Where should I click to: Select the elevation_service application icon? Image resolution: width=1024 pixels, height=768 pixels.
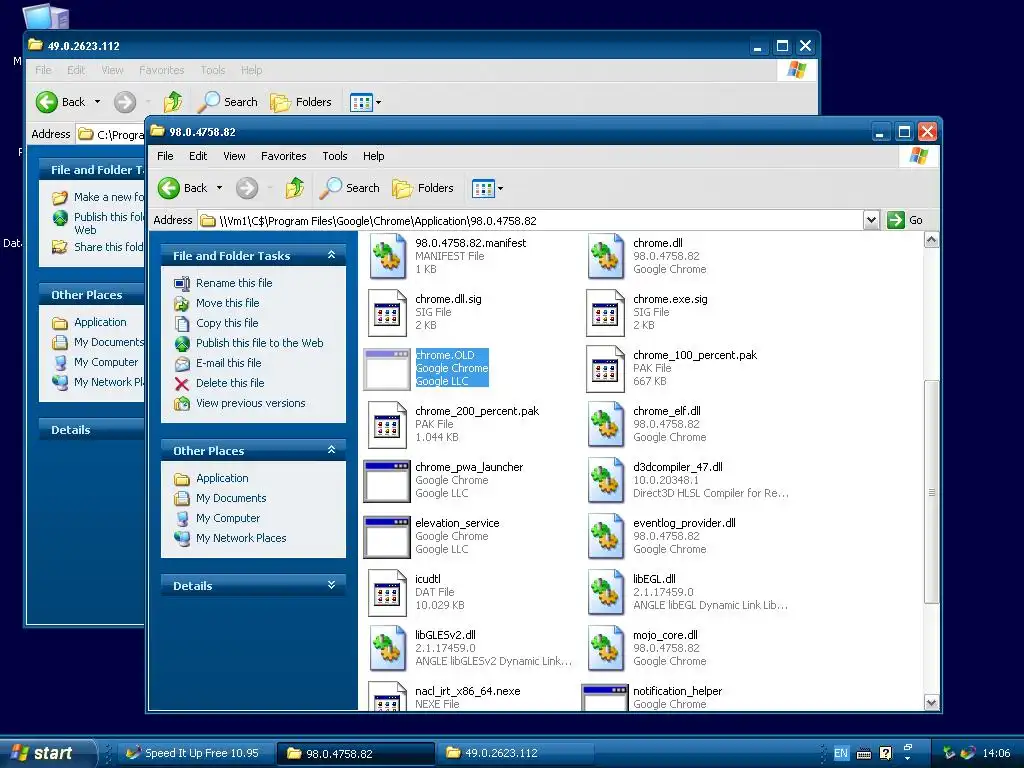click(x=387, y=537)
